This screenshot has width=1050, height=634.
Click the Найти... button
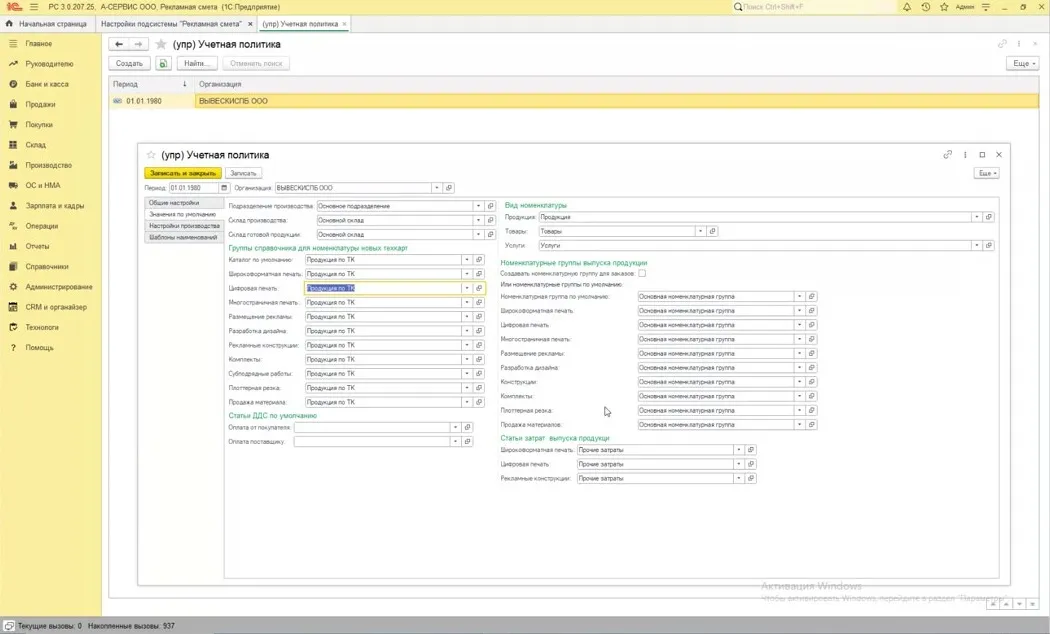197,64
